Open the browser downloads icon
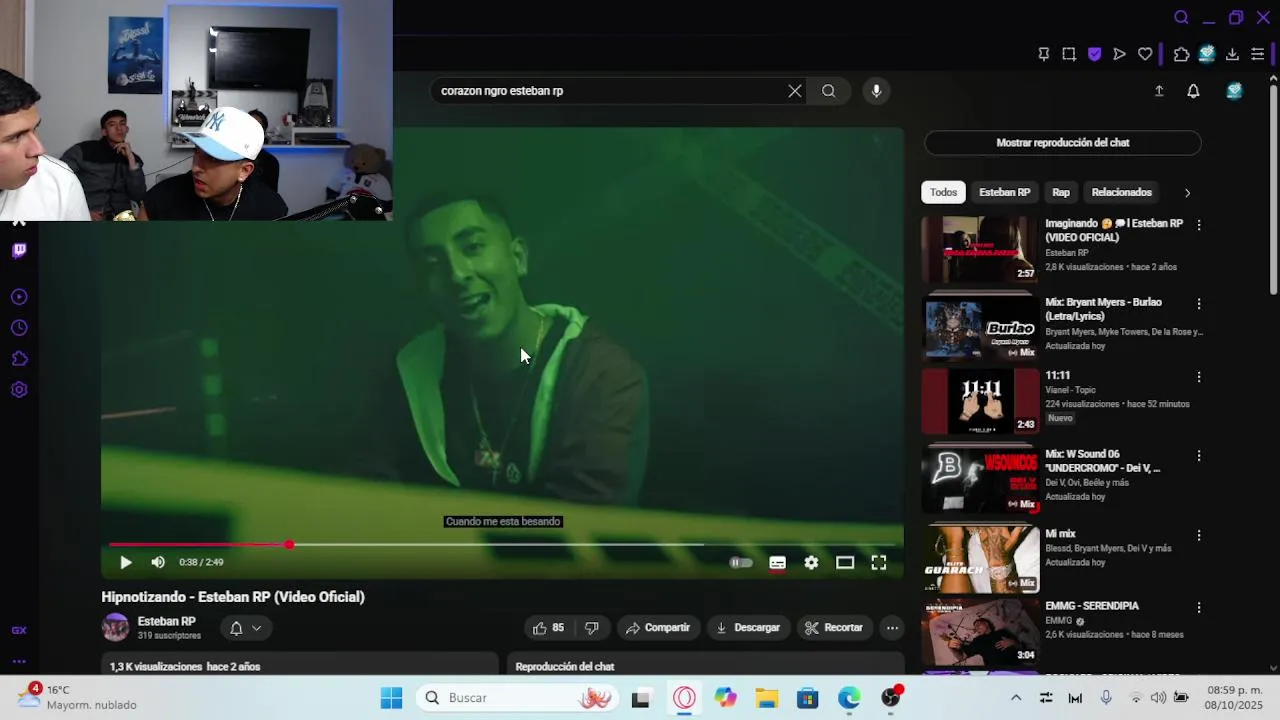1280x720 pixels. tap(1232, 54)
